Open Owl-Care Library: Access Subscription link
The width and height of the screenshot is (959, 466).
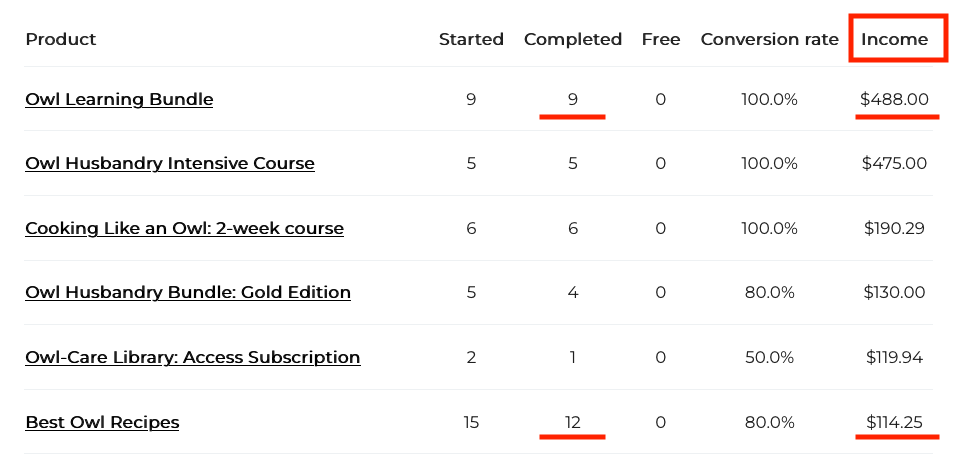tap(193, 357)
